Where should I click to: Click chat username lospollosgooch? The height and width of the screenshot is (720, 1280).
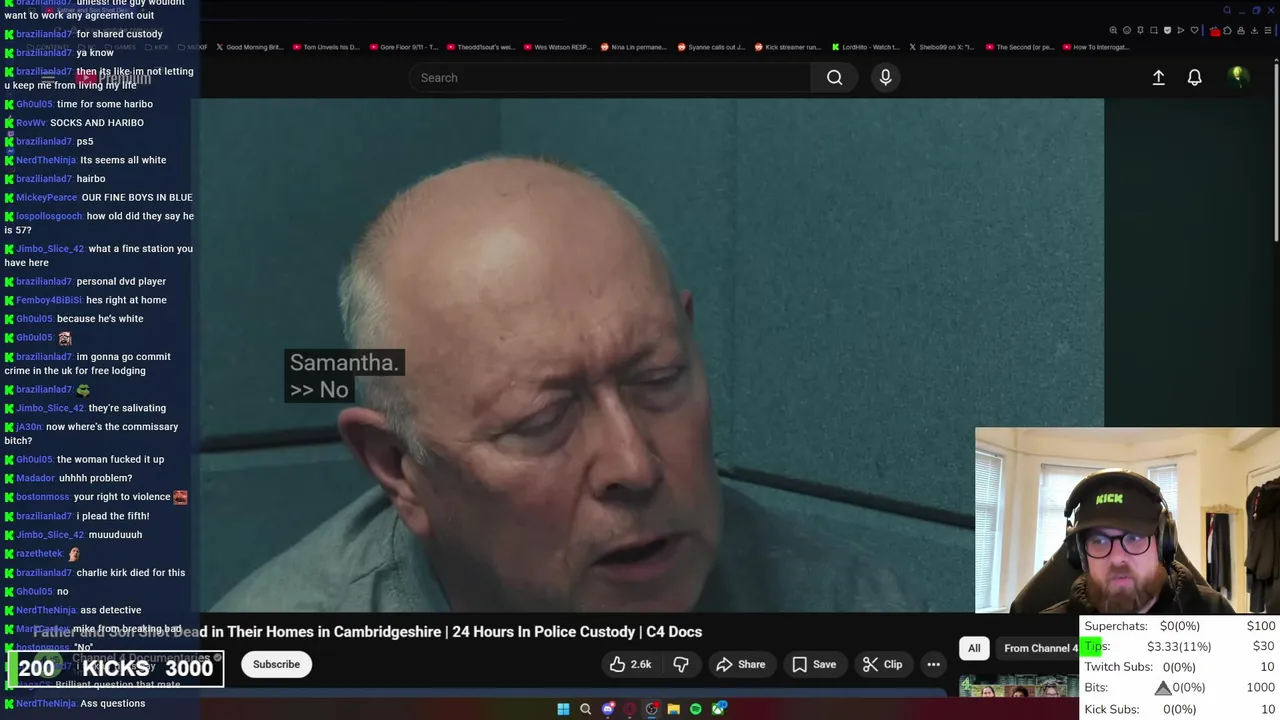pyautogui.click(x=49, y=216)
